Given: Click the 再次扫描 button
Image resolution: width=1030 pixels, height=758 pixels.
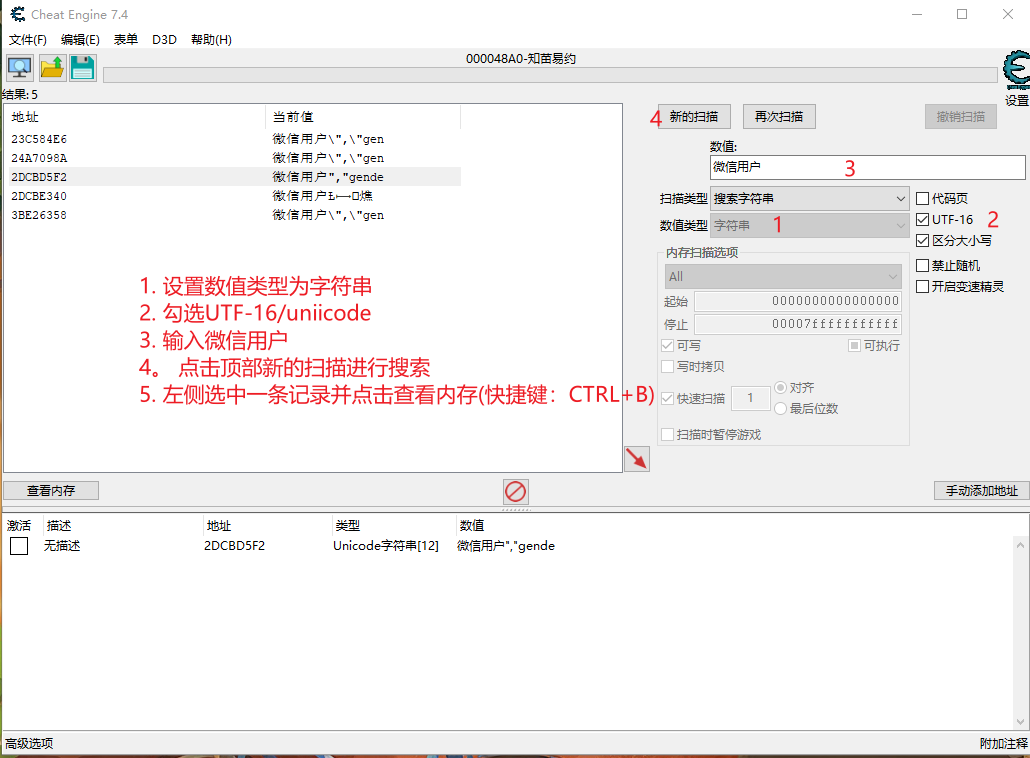Looking at the screenshot, I should pyautogui.click(x=779, y=117).
